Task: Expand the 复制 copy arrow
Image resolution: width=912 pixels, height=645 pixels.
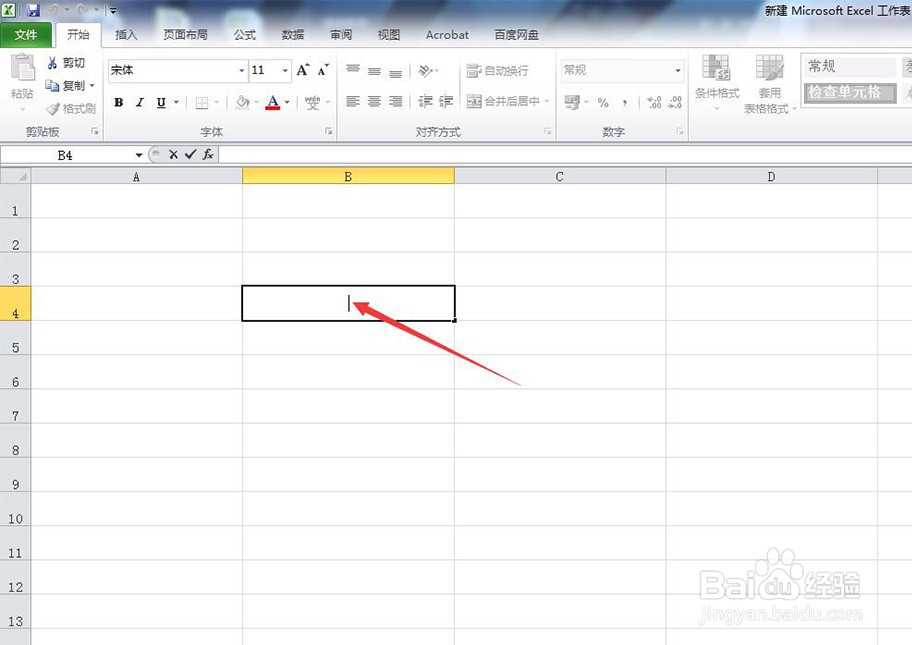Action: (x=92, y=85)
